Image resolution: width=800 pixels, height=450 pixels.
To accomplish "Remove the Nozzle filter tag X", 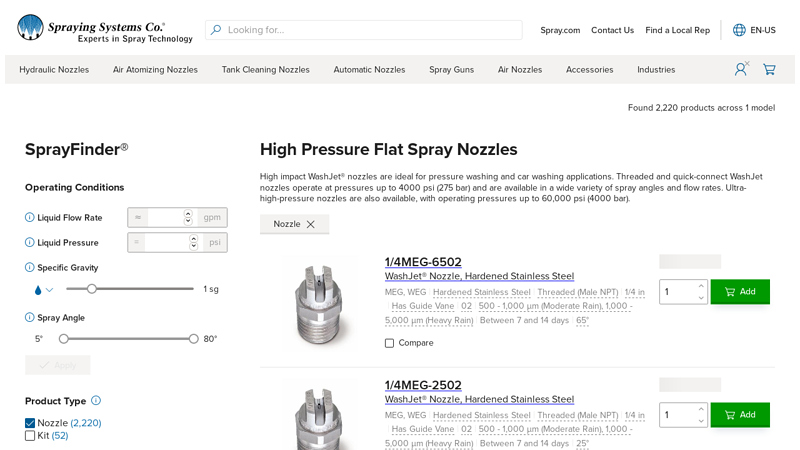I will click(x=311, y=224).
